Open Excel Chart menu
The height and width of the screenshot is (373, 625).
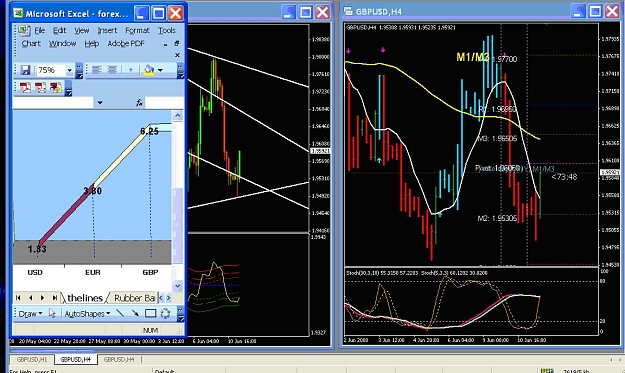[x=31, y=43]
